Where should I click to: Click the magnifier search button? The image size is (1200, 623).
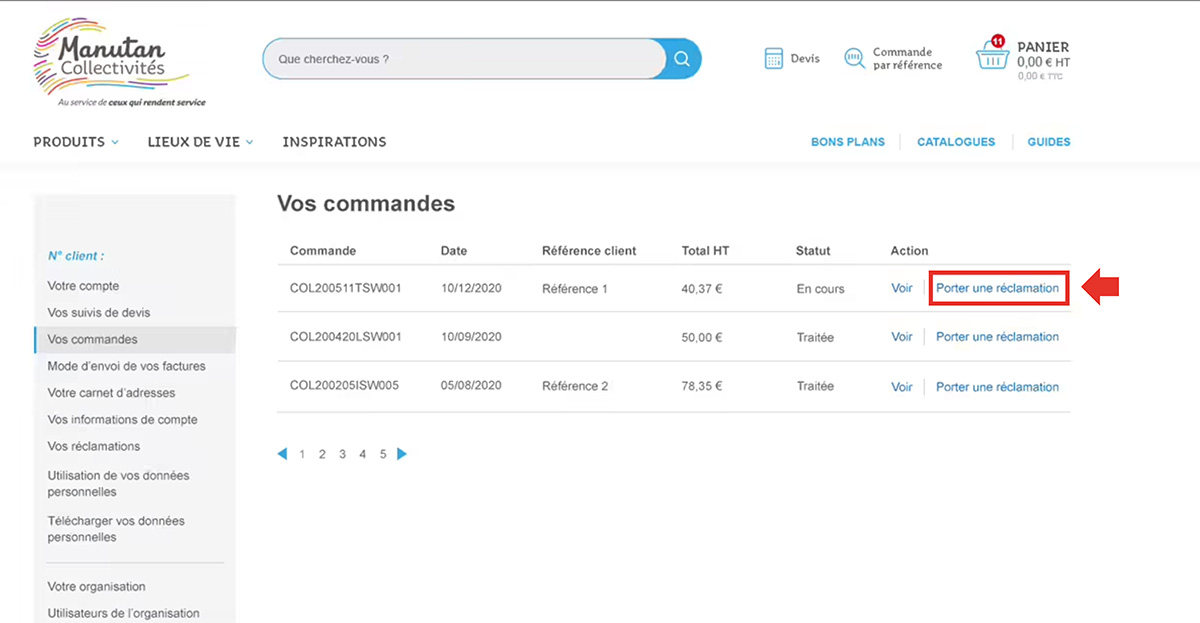click(x=682, y=59)
